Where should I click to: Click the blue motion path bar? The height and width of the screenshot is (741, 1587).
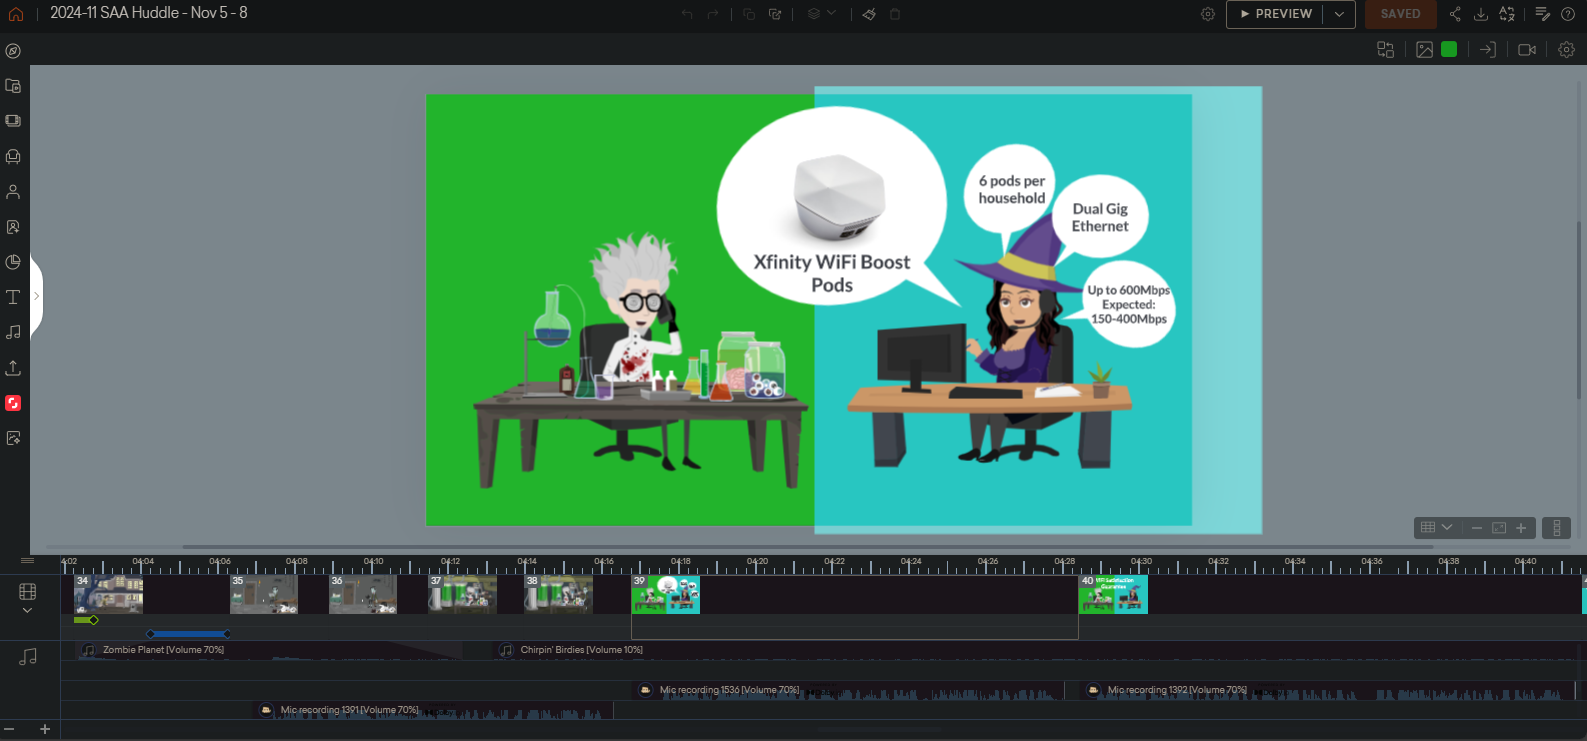(189, 634)
